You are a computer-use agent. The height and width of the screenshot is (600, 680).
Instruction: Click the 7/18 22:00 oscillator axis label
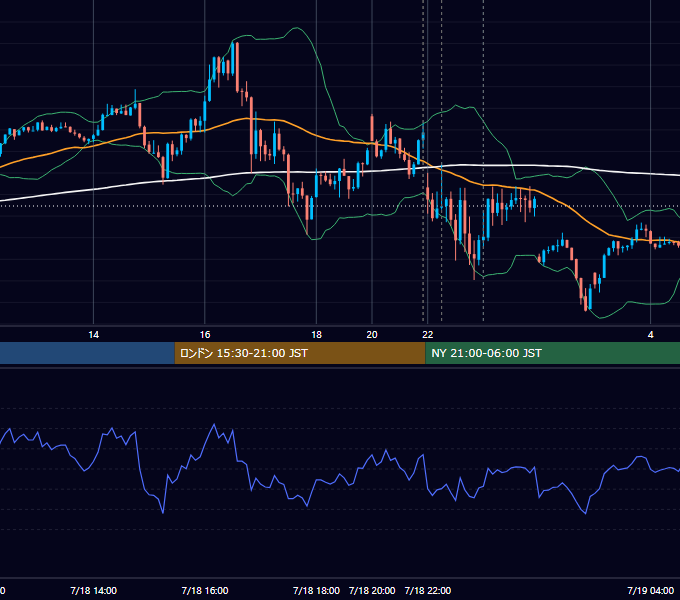(x=428, y=591)
